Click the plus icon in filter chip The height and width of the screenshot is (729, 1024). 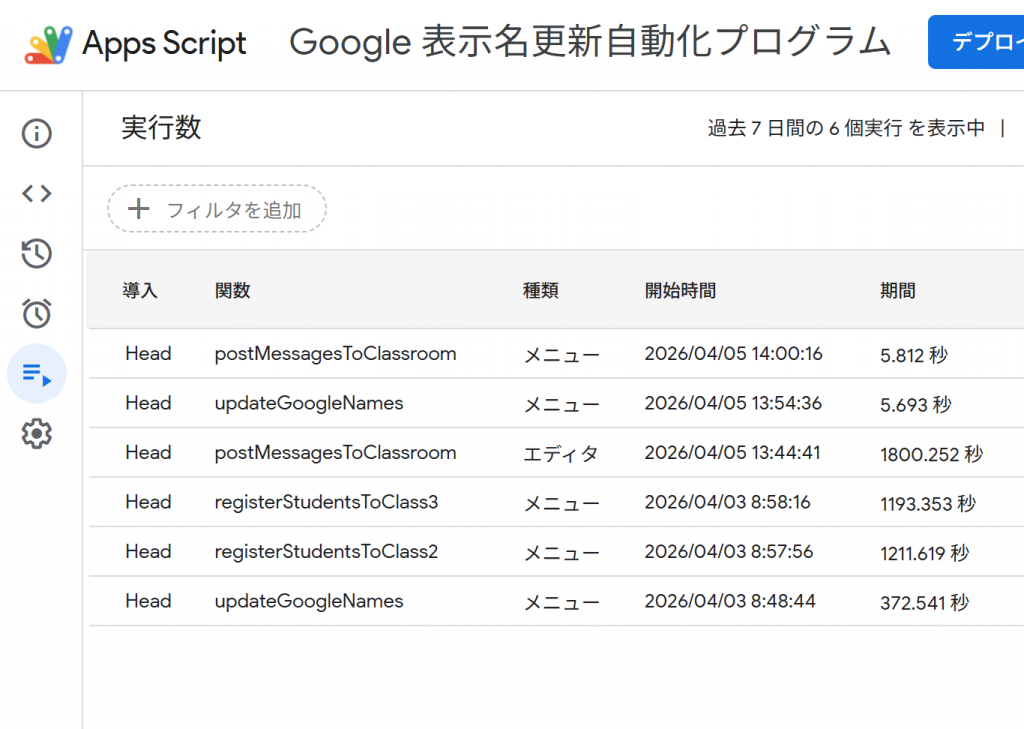(139, 209)
